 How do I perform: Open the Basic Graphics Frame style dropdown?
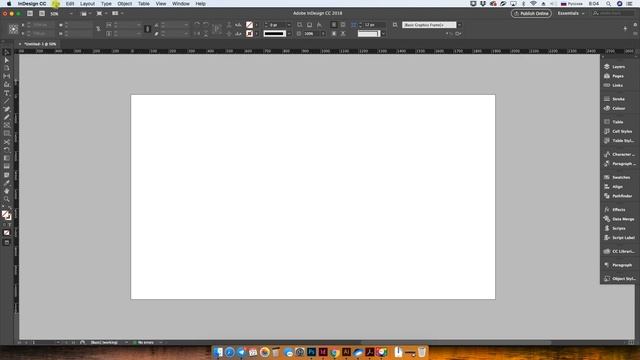coord(459,25)
